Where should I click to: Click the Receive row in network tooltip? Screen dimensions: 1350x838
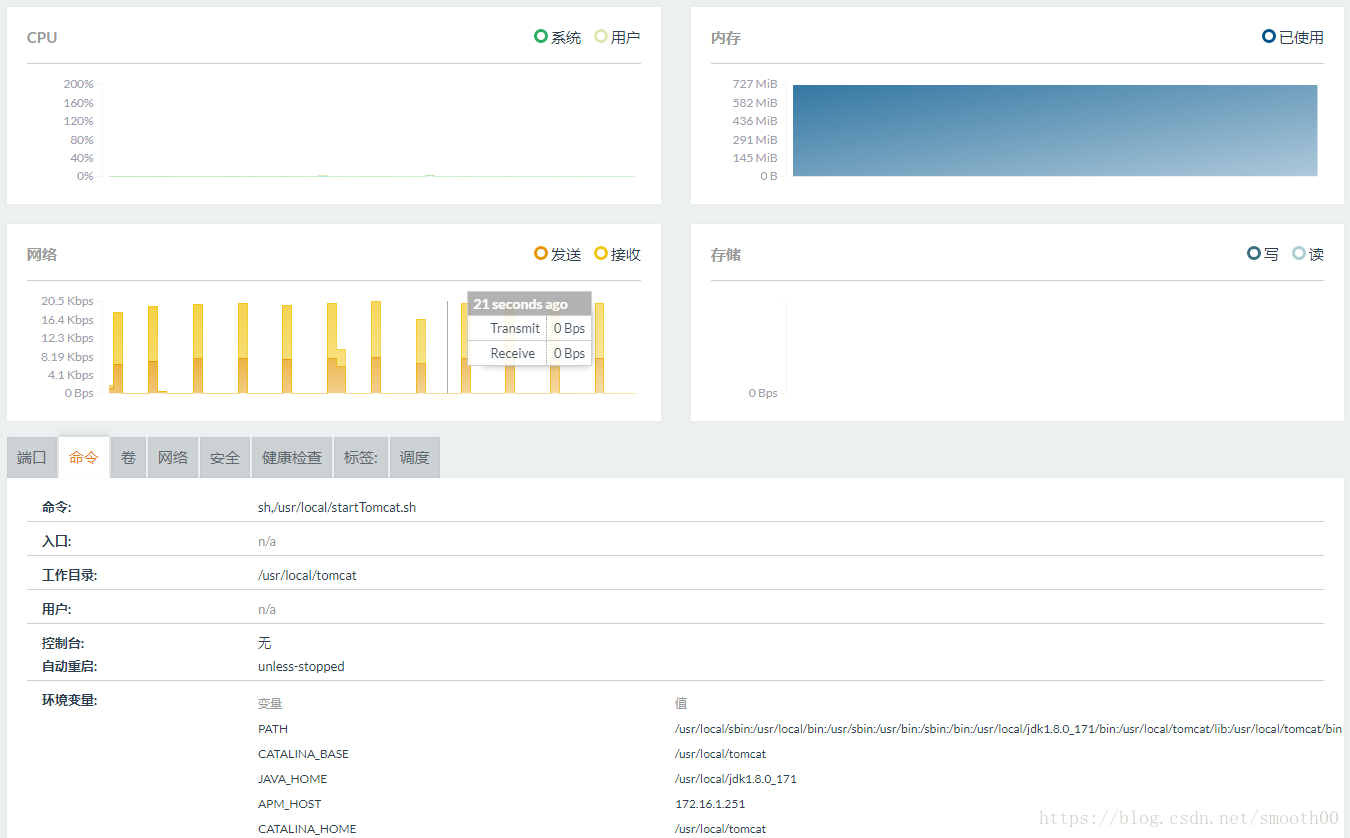coord(530,353)
